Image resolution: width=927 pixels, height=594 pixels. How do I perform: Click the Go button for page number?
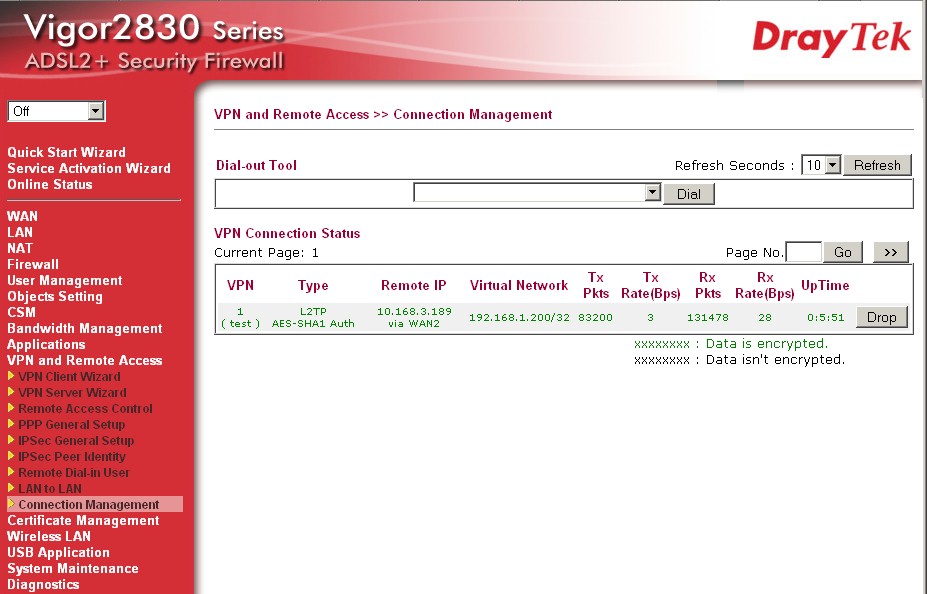pos(843,252)
